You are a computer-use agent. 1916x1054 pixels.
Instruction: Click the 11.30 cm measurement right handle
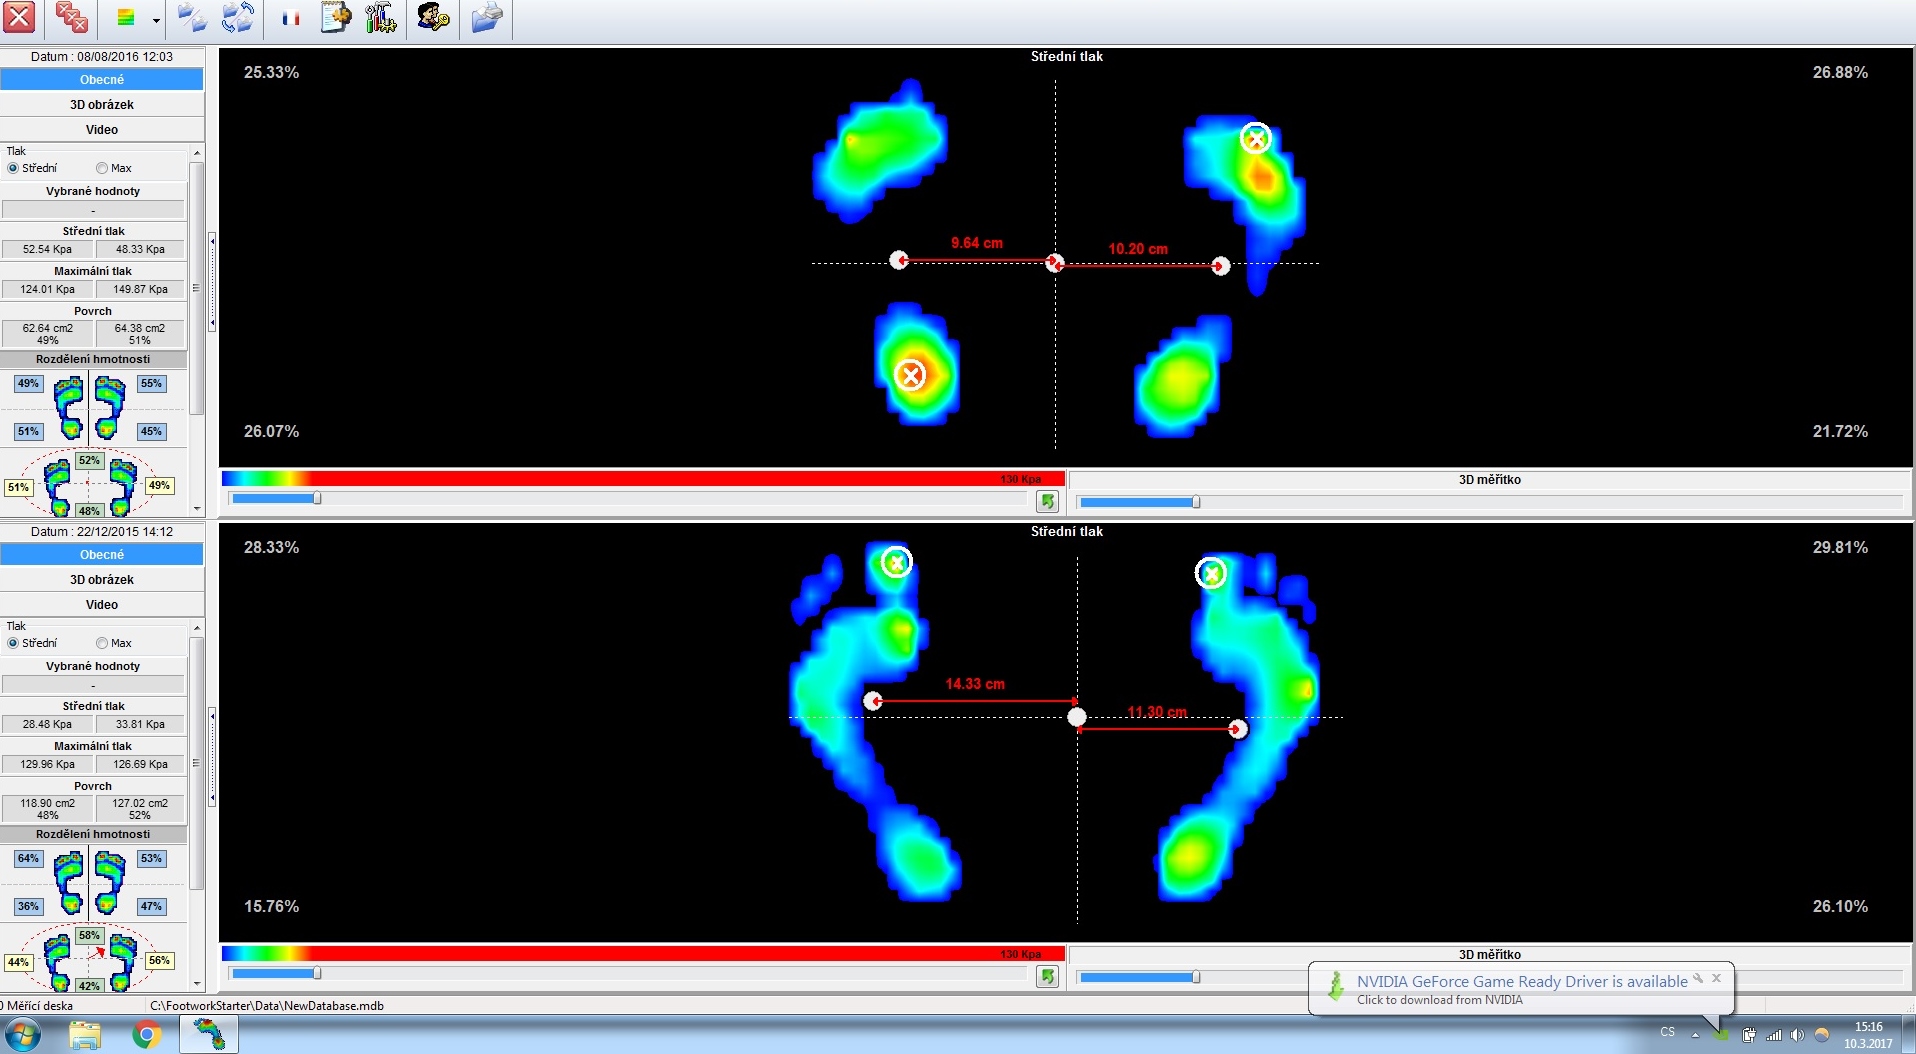click(1238, 729)
